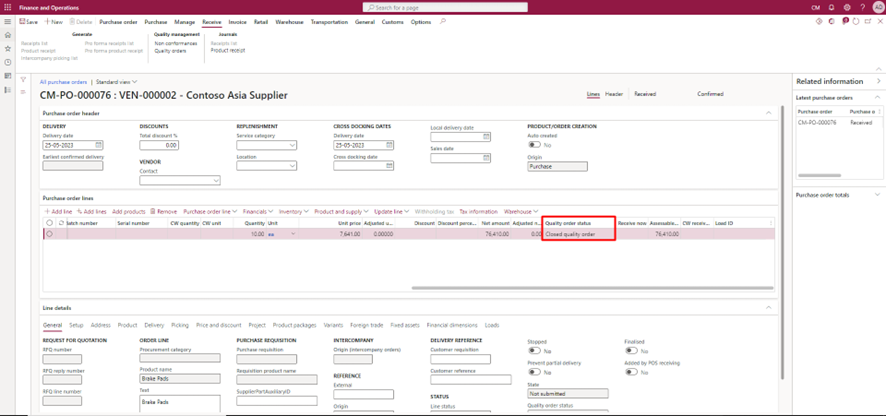Toggle the Stopped switch
Viewport: 886px width, 416px height.
pos(533,351)
